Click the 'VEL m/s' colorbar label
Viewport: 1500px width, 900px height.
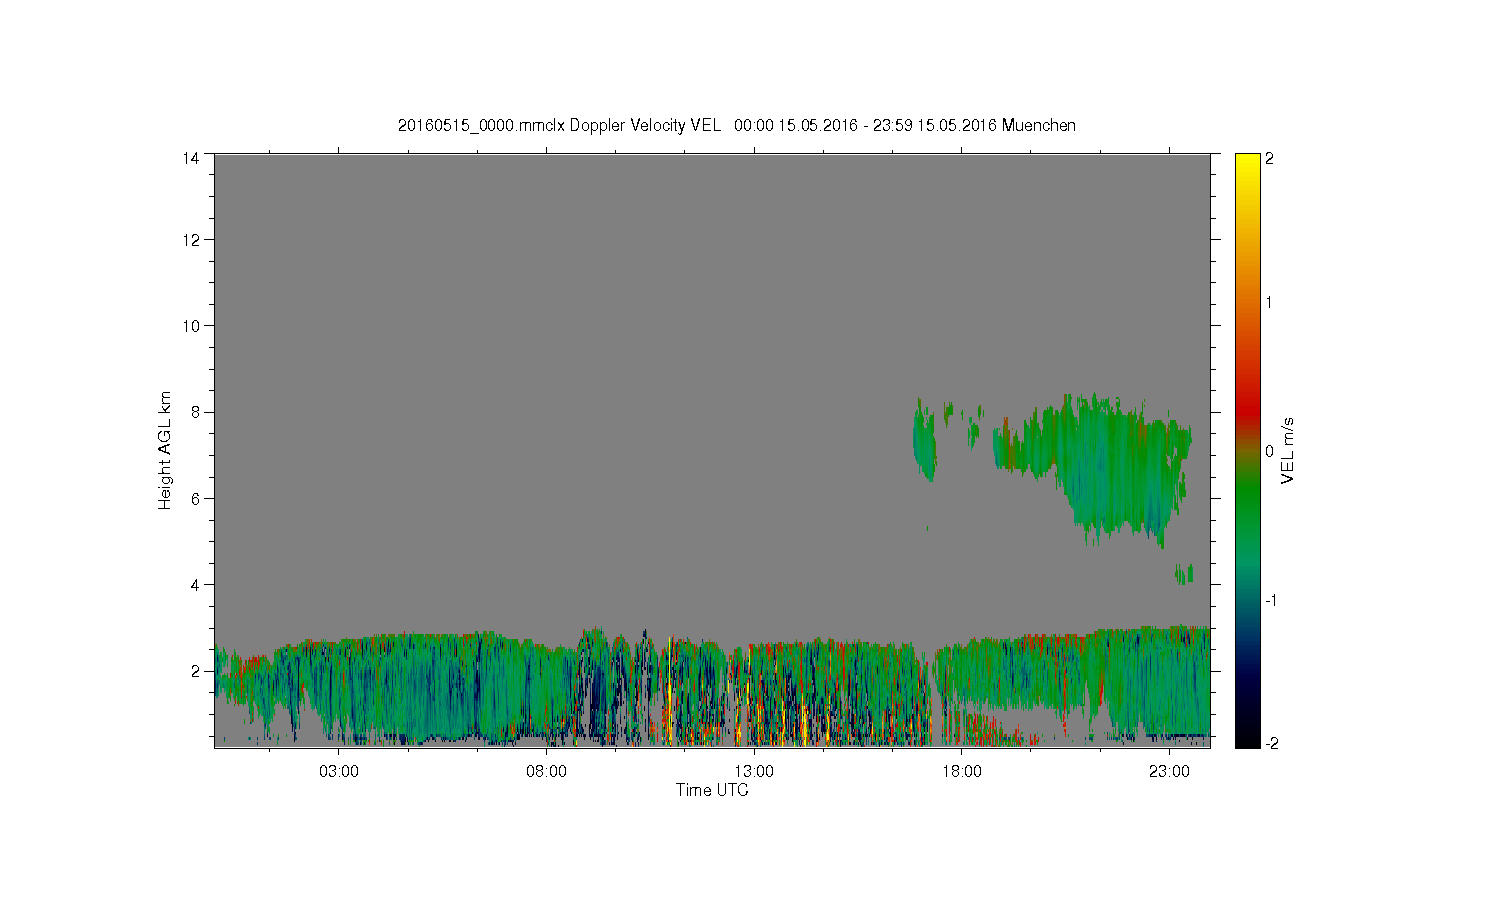(1288, 451)
